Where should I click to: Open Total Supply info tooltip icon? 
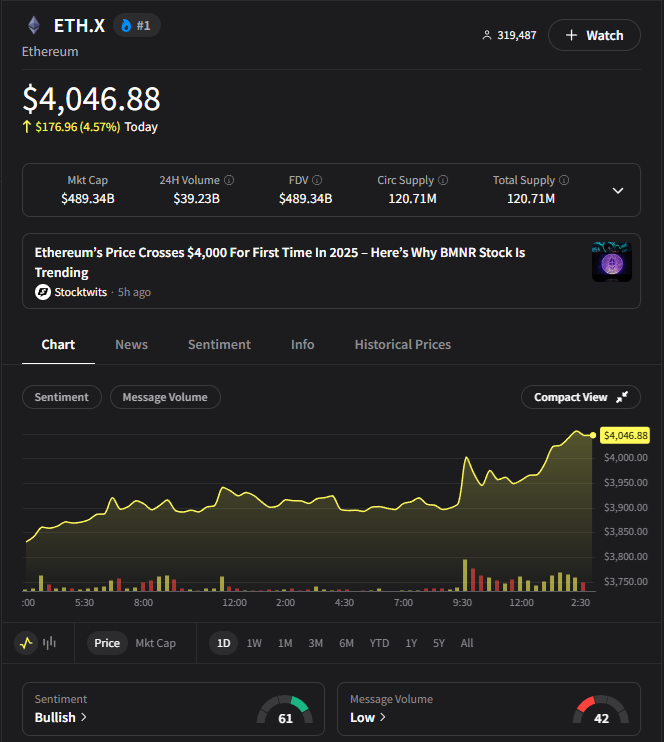pos(564,180)
